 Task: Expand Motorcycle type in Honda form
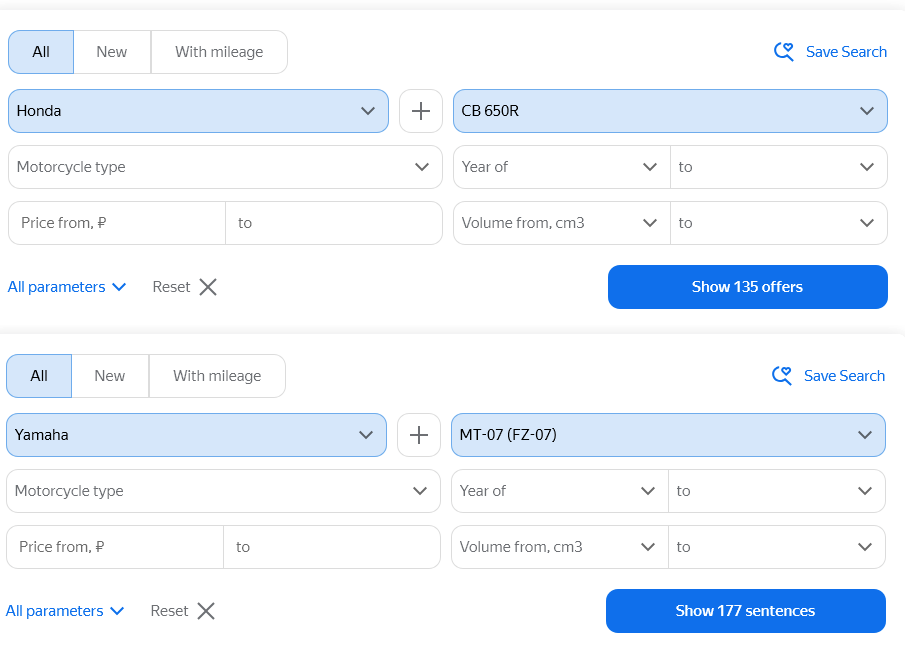[225, 167]
